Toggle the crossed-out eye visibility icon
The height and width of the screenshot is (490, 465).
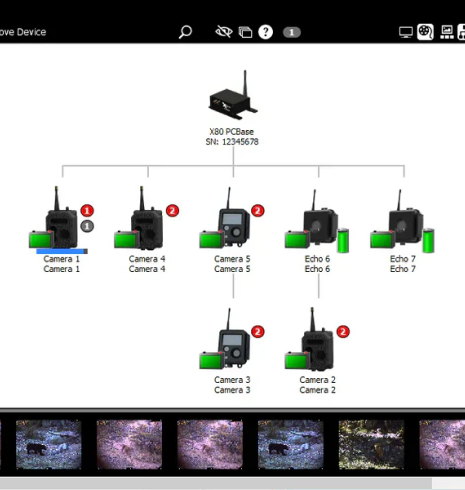[x=224, y=32]
